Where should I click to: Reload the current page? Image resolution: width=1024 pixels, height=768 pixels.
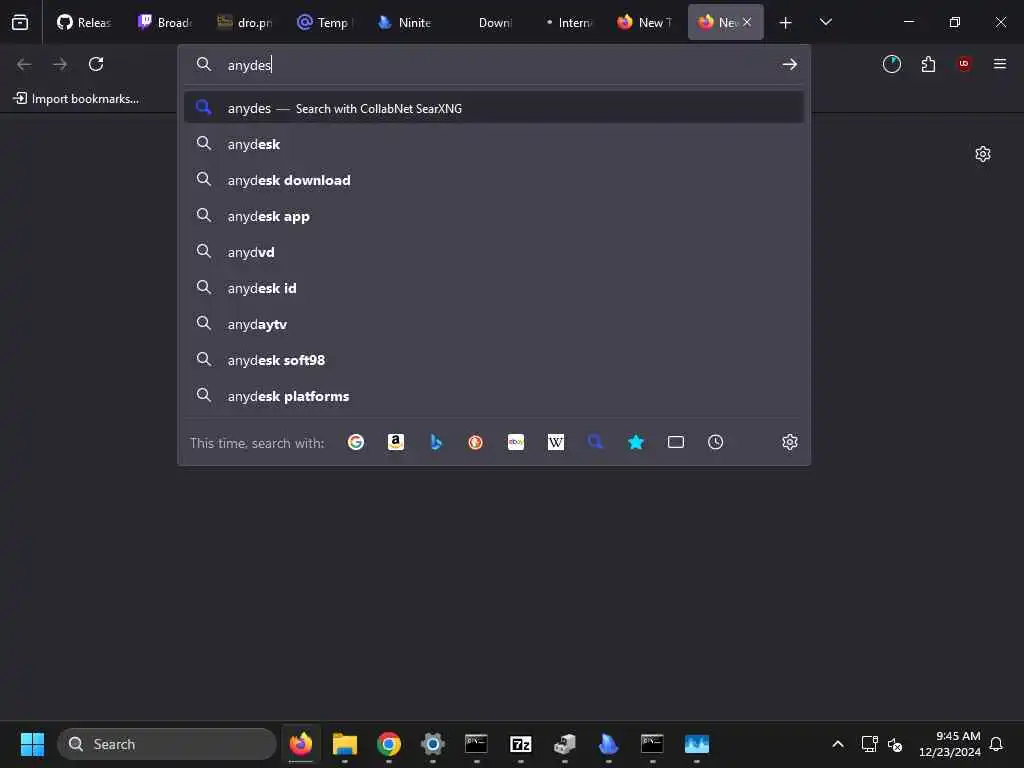pyautogui.click(x=96, y=64)
